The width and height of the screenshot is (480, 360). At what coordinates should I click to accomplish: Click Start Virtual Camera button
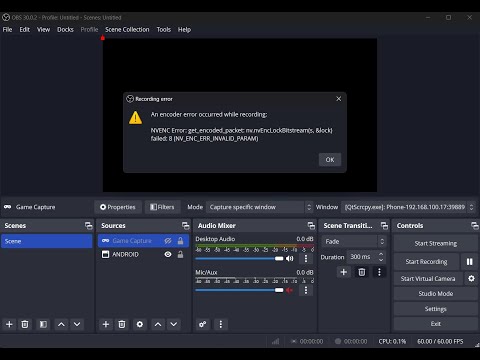(428, 278)
